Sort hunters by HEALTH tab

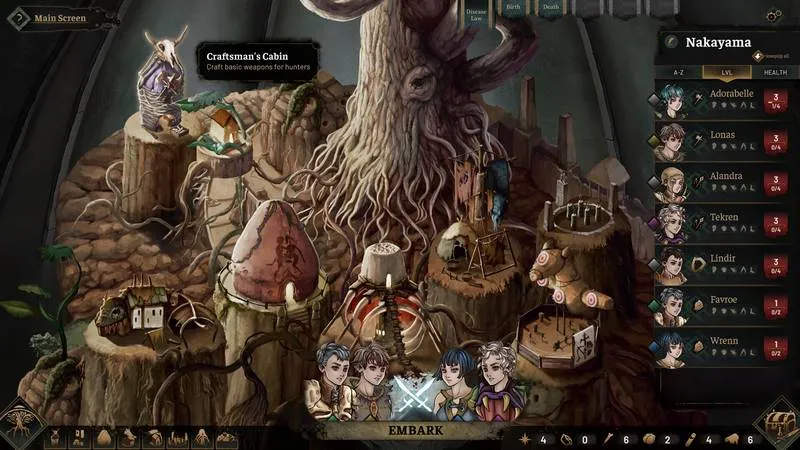pyautogui.click(x=774, y=72)
